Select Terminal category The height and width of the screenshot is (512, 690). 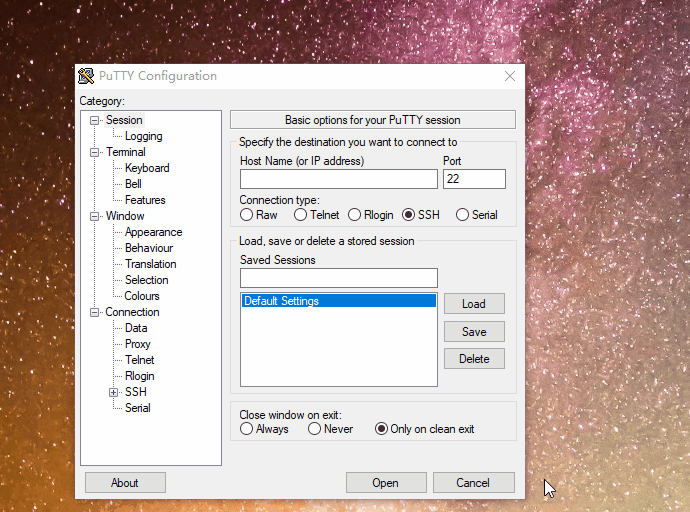pyautogui.click(x=125, y=152)
